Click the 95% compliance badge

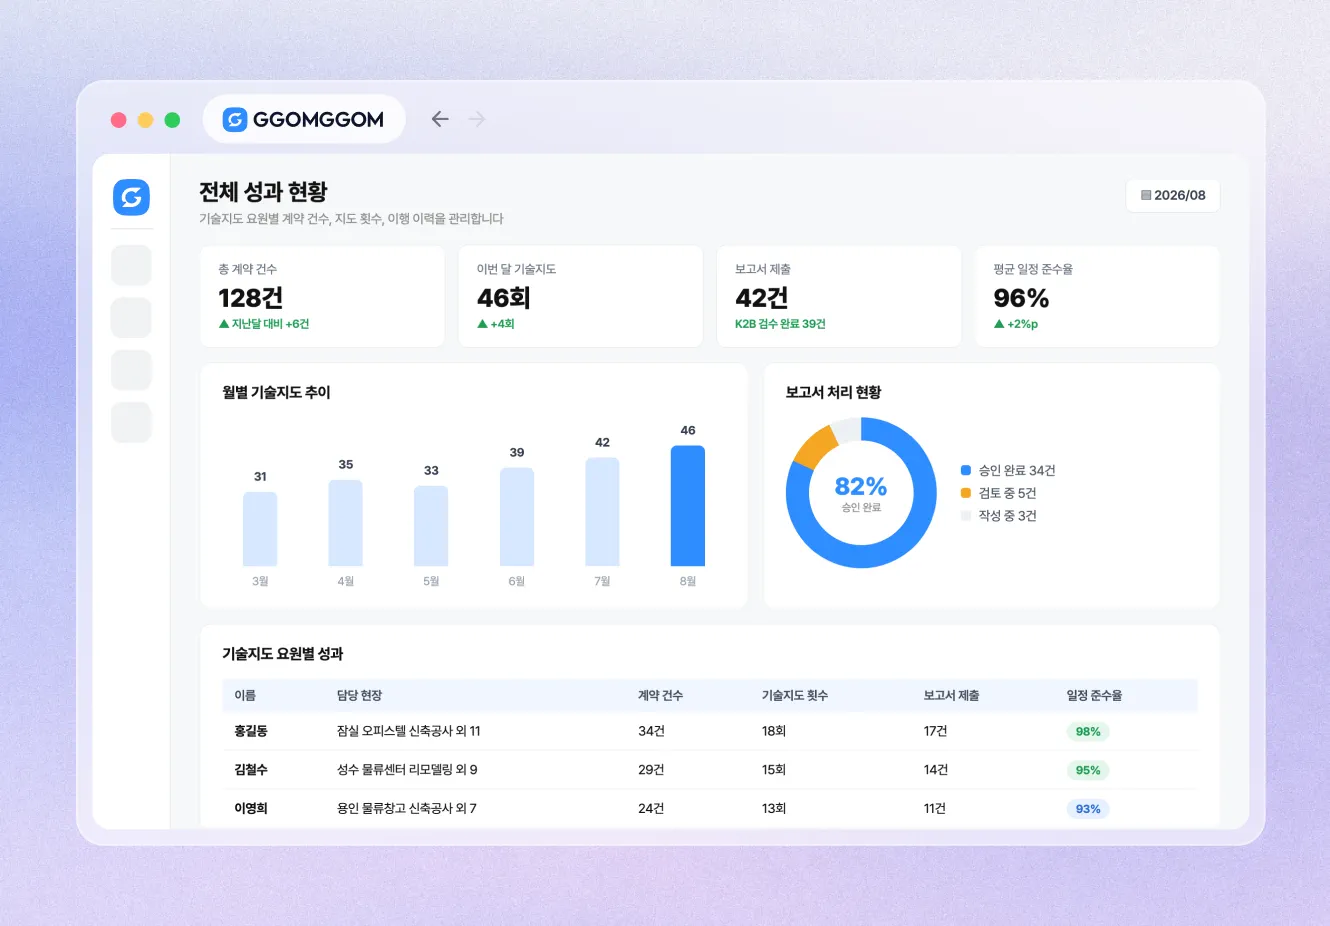coord(1088,770)
